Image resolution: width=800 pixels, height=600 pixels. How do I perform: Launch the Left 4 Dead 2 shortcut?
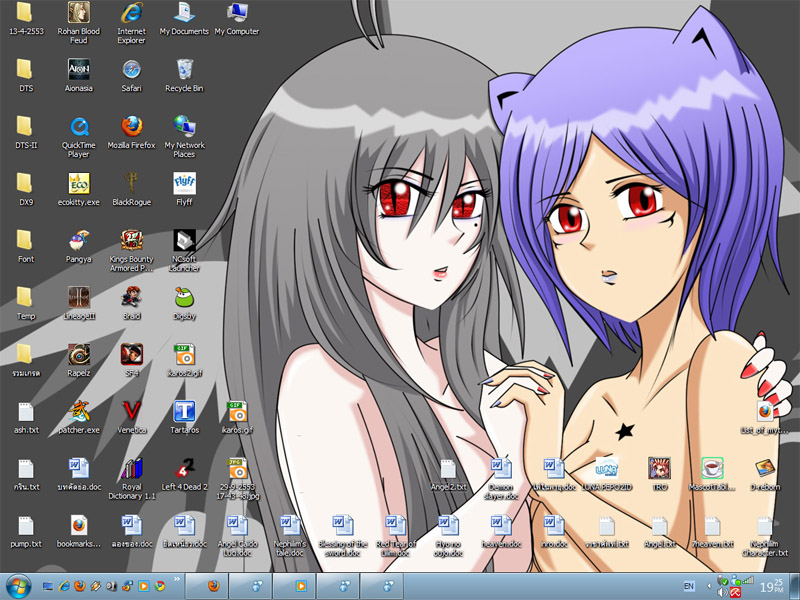pos(184,474)
